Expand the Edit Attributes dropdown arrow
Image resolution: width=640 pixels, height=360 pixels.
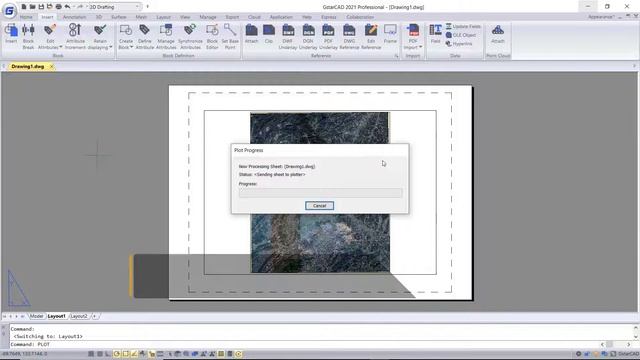(x=61, y=47)
